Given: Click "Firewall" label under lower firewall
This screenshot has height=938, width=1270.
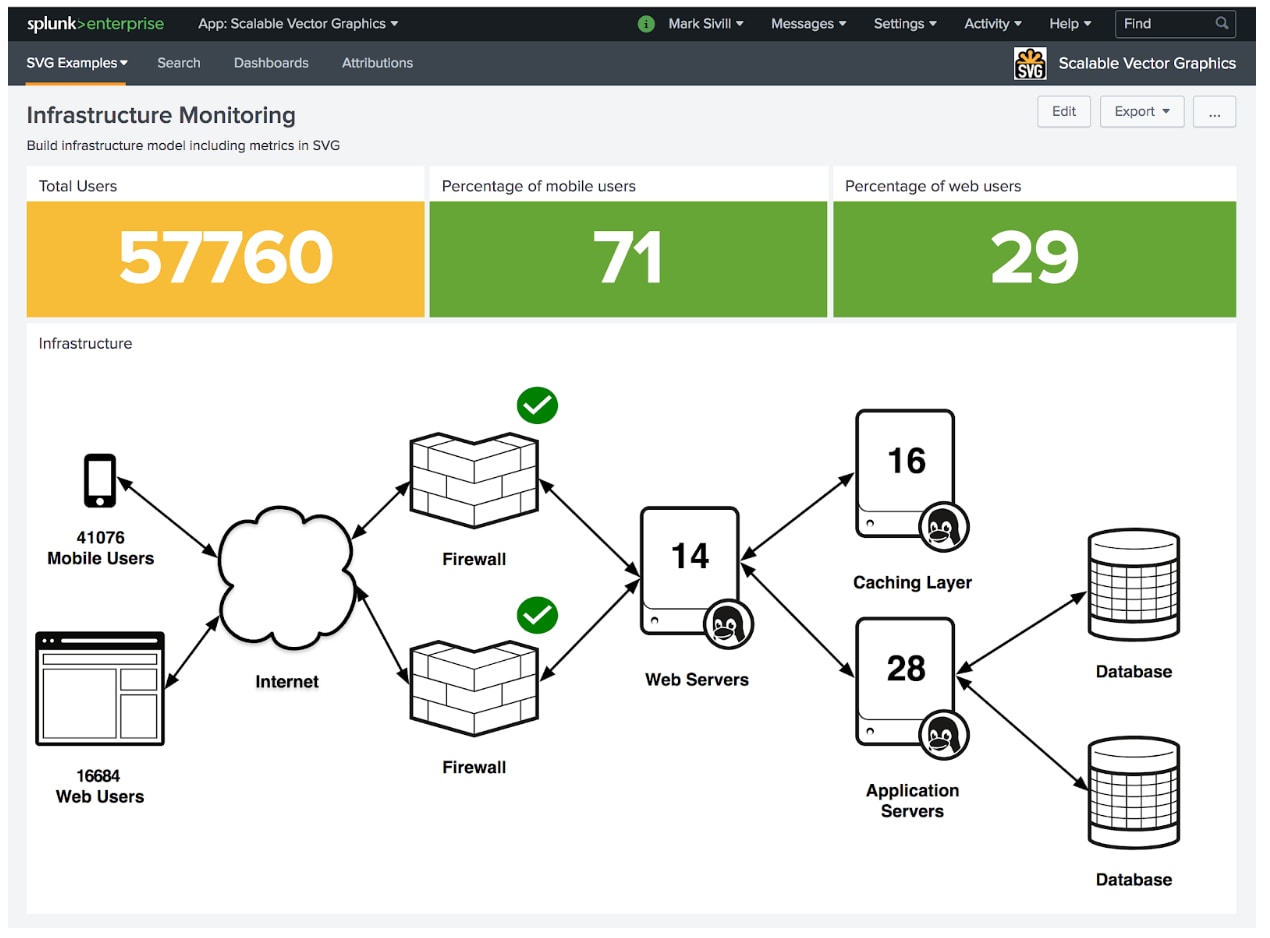Looking at the screenshot, I should (474, 767).
